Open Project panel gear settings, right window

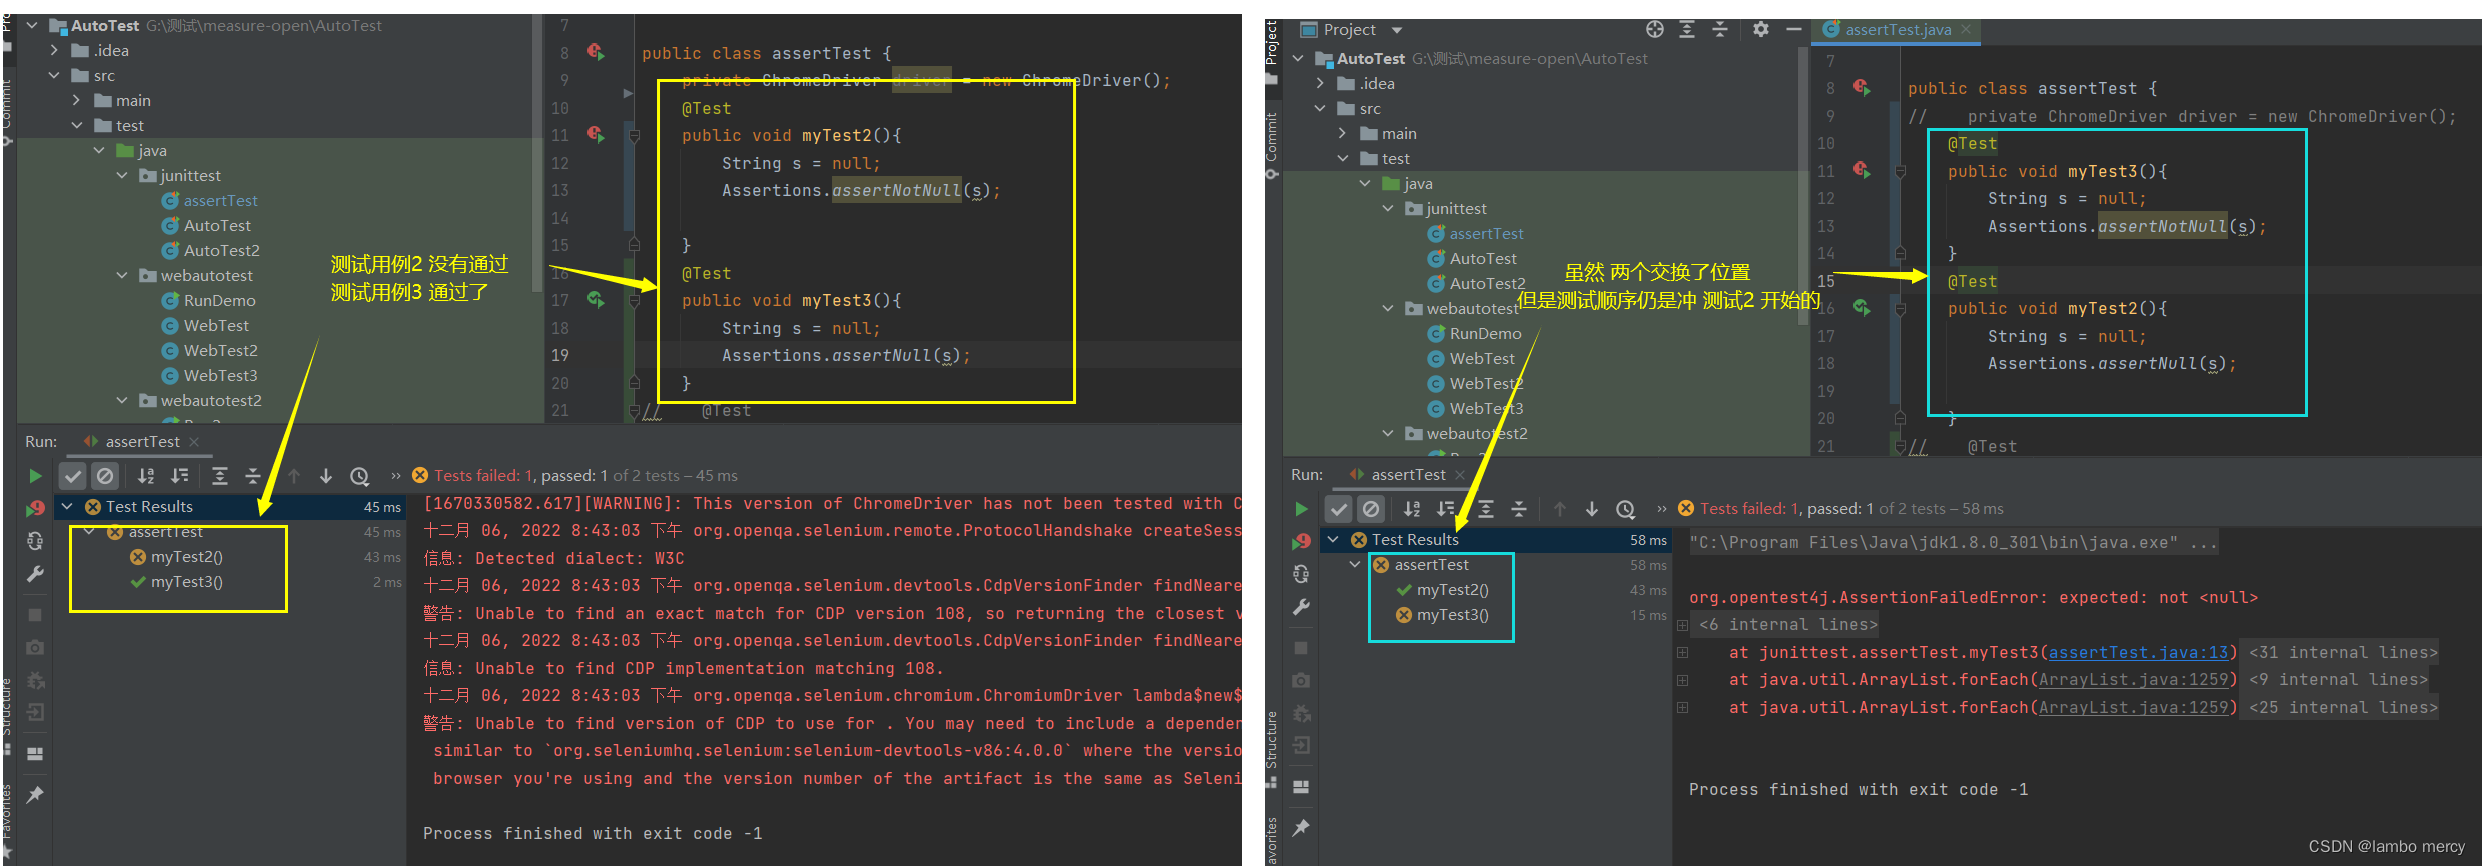tap(1761, 30)
